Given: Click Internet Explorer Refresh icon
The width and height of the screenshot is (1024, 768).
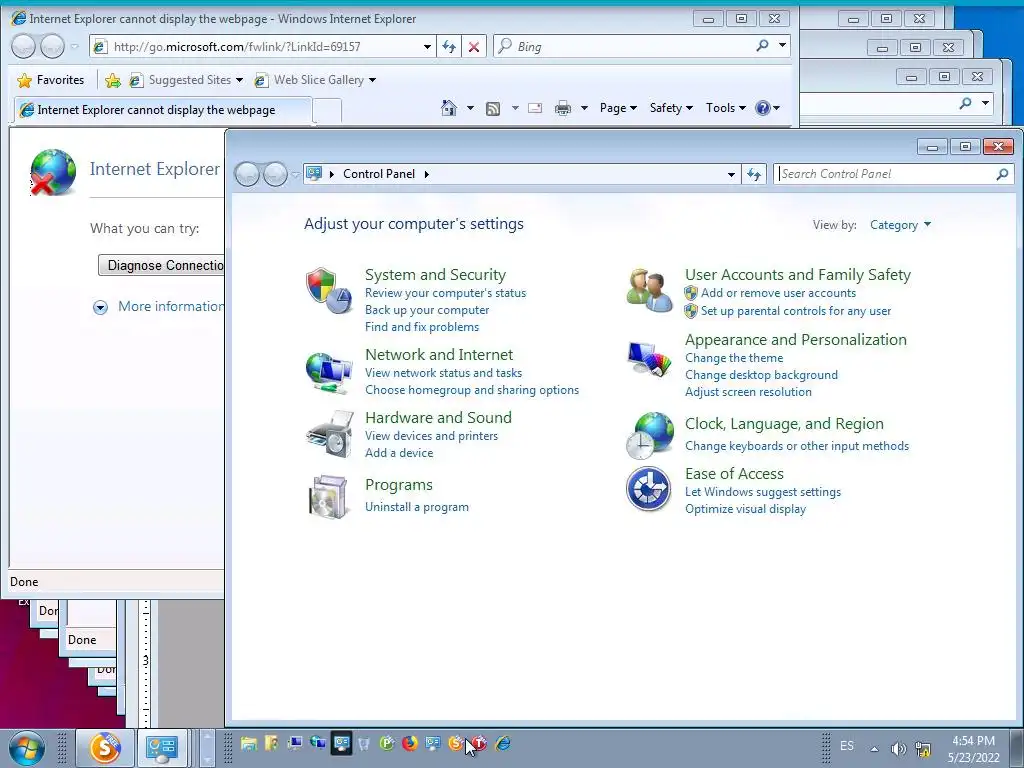Looking at the screenshot, I should (x=449, y=46).
